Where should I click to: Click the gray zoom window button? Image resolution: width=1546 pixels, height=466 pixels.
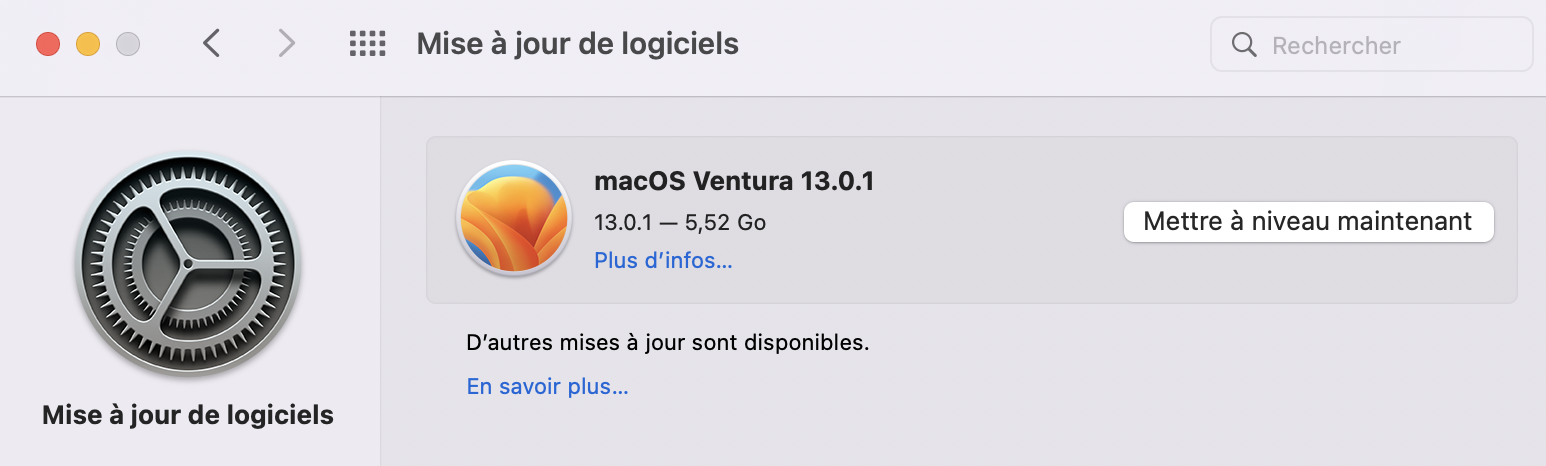click(128, 44)
